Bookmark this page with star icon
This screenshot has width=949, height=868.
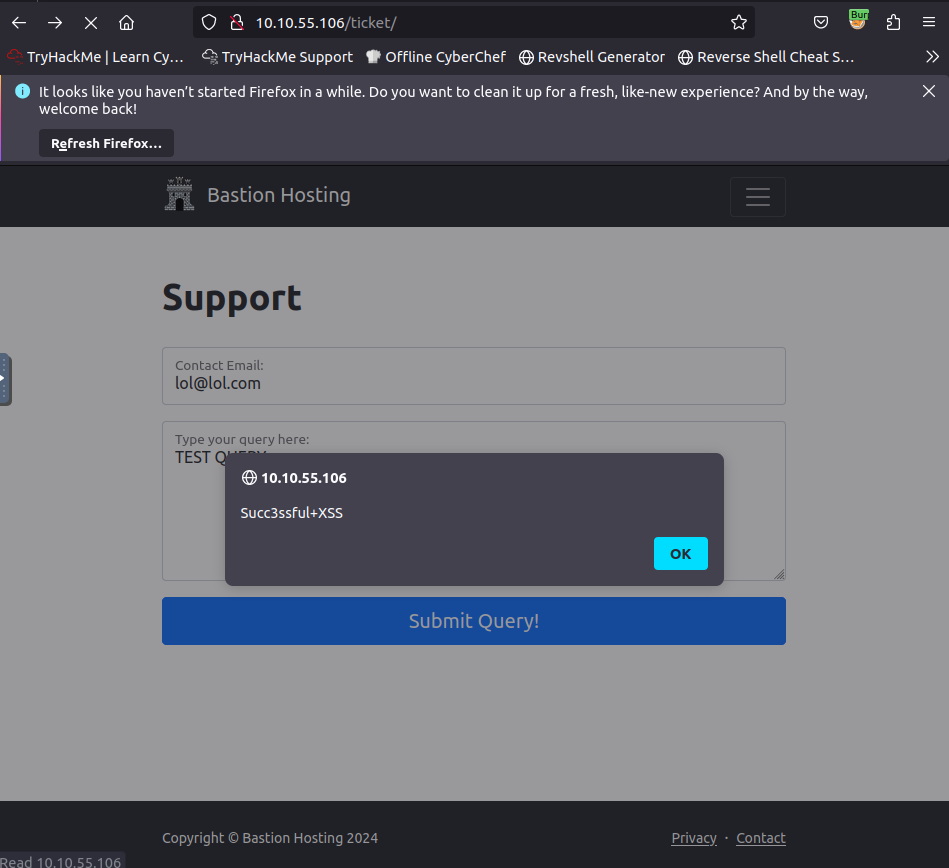point(738,22)
